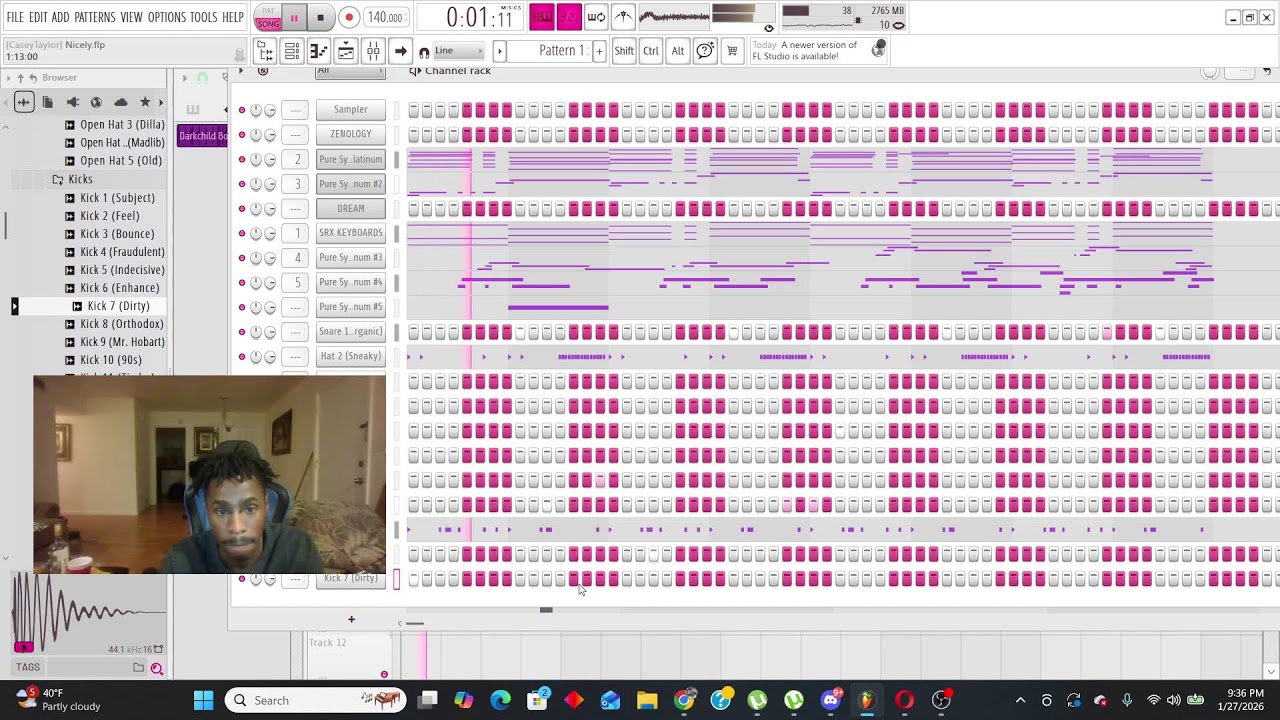Open Windows Start menu
The image size is (1280, 720).
point(203,700)
